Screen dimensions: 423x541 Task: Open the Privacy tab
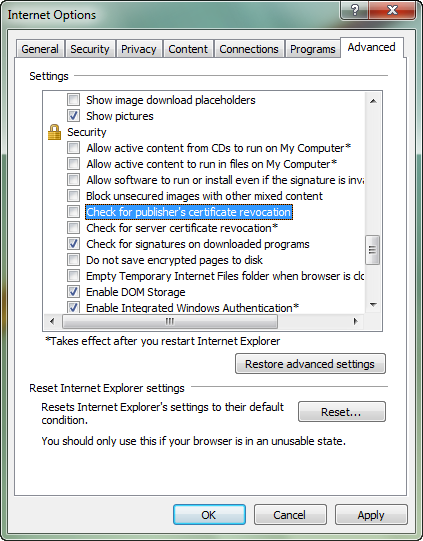[x=139, y=49]
